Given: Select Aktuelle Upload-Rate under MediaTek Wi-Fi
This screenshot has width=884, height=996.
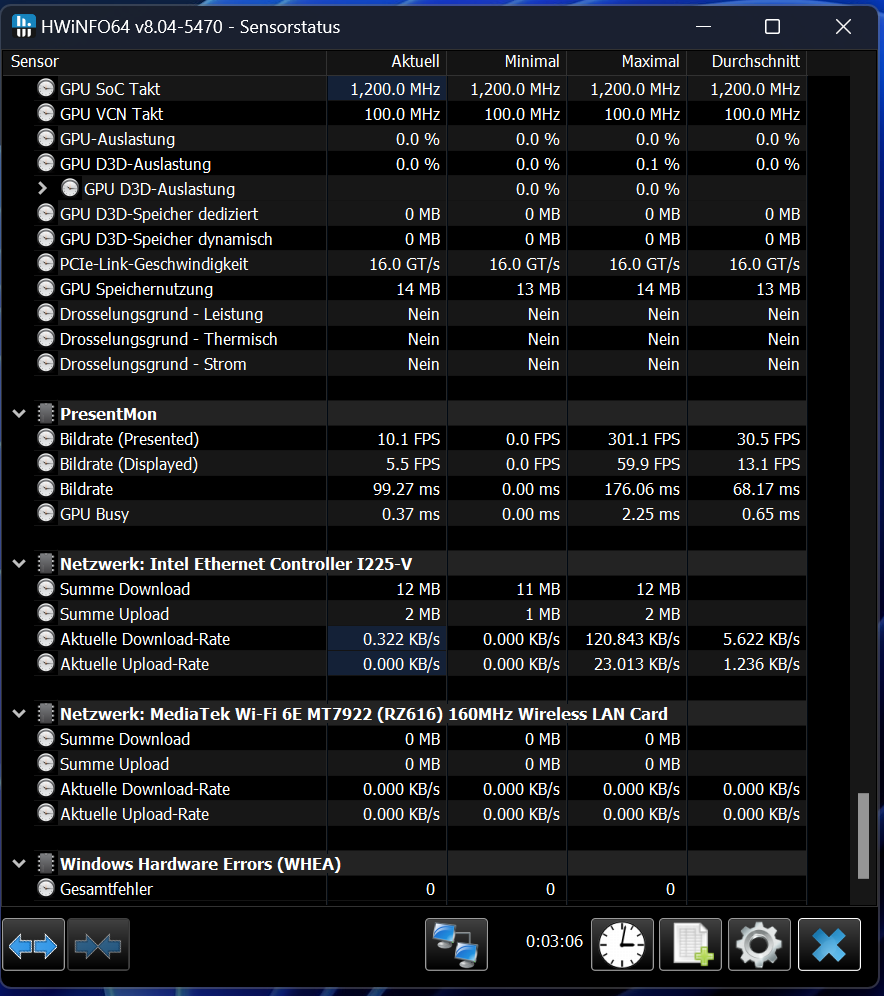Looking at the screenshot, I should 134,814.
